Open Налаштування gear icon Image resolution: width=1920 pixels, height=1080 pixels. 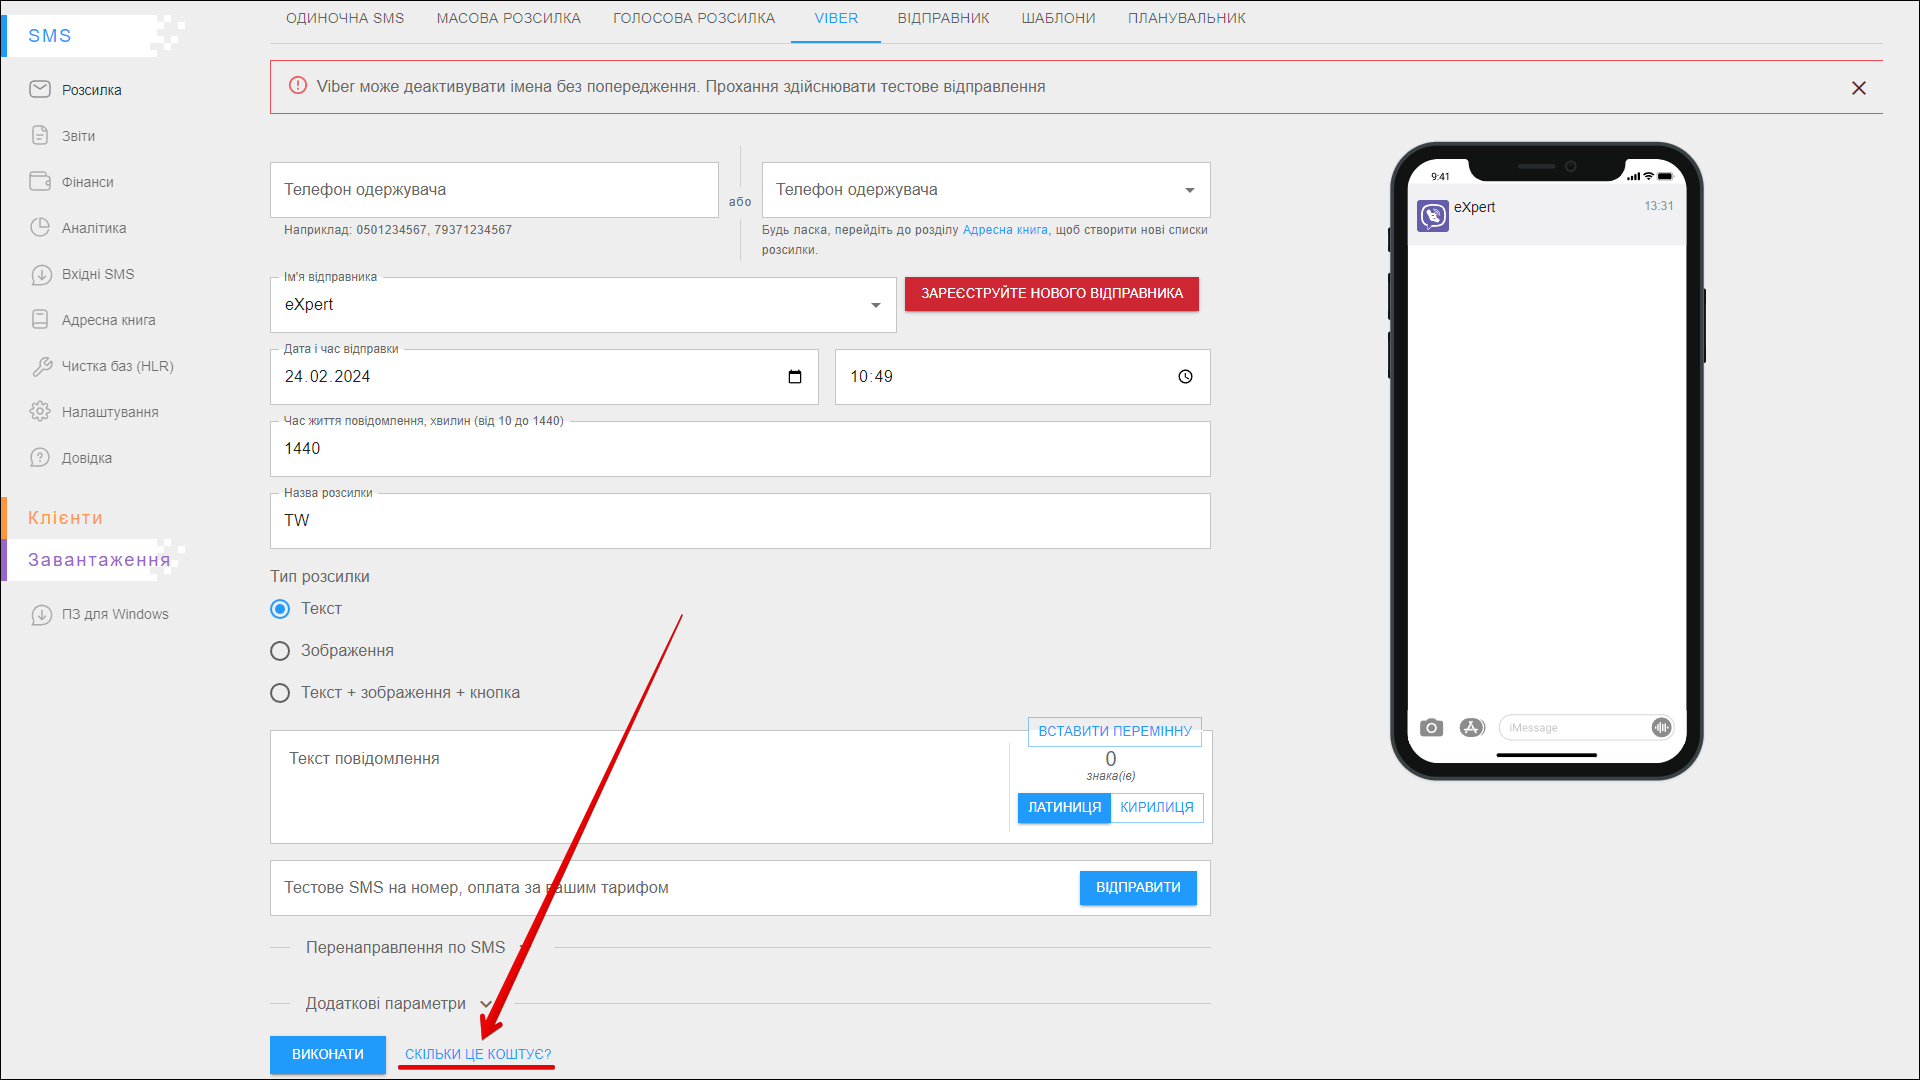click(x=40, y=412)
